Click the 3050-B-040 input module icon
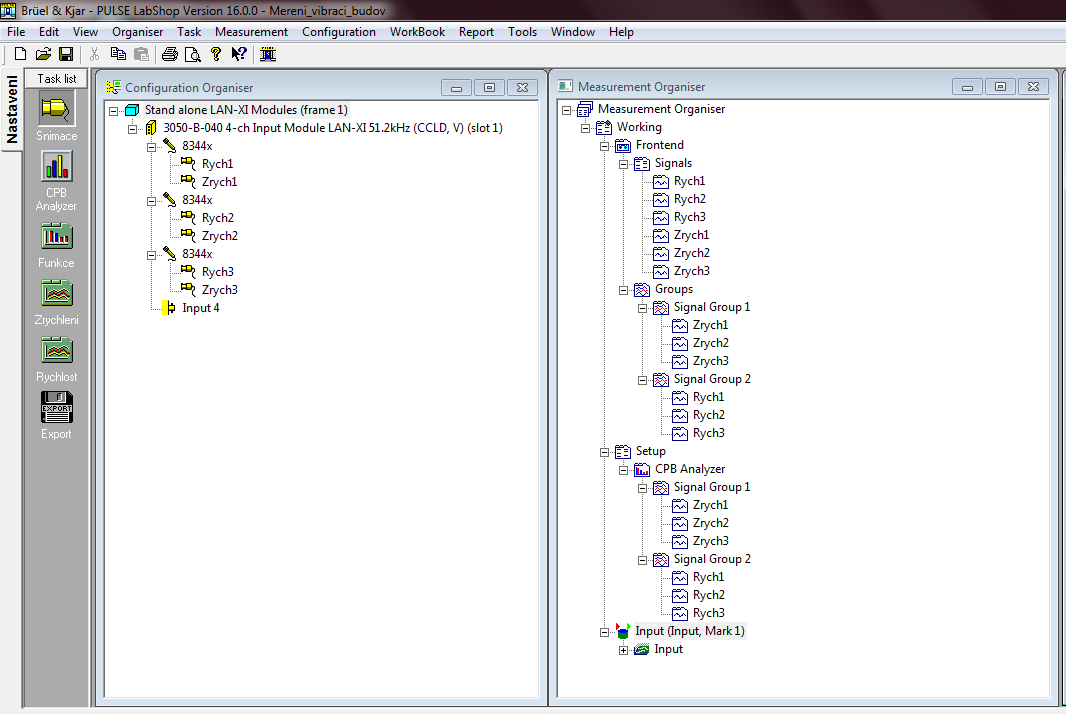Viewport: 1066px width, 714px height. tap(151, 128)
